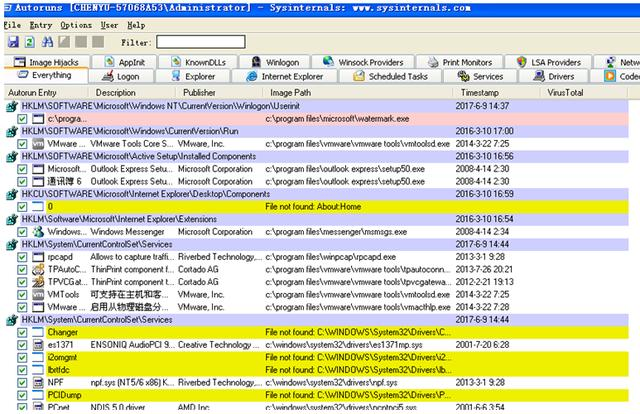Switch to the Logon tab
640x414 pixels.
coord(121,76)
